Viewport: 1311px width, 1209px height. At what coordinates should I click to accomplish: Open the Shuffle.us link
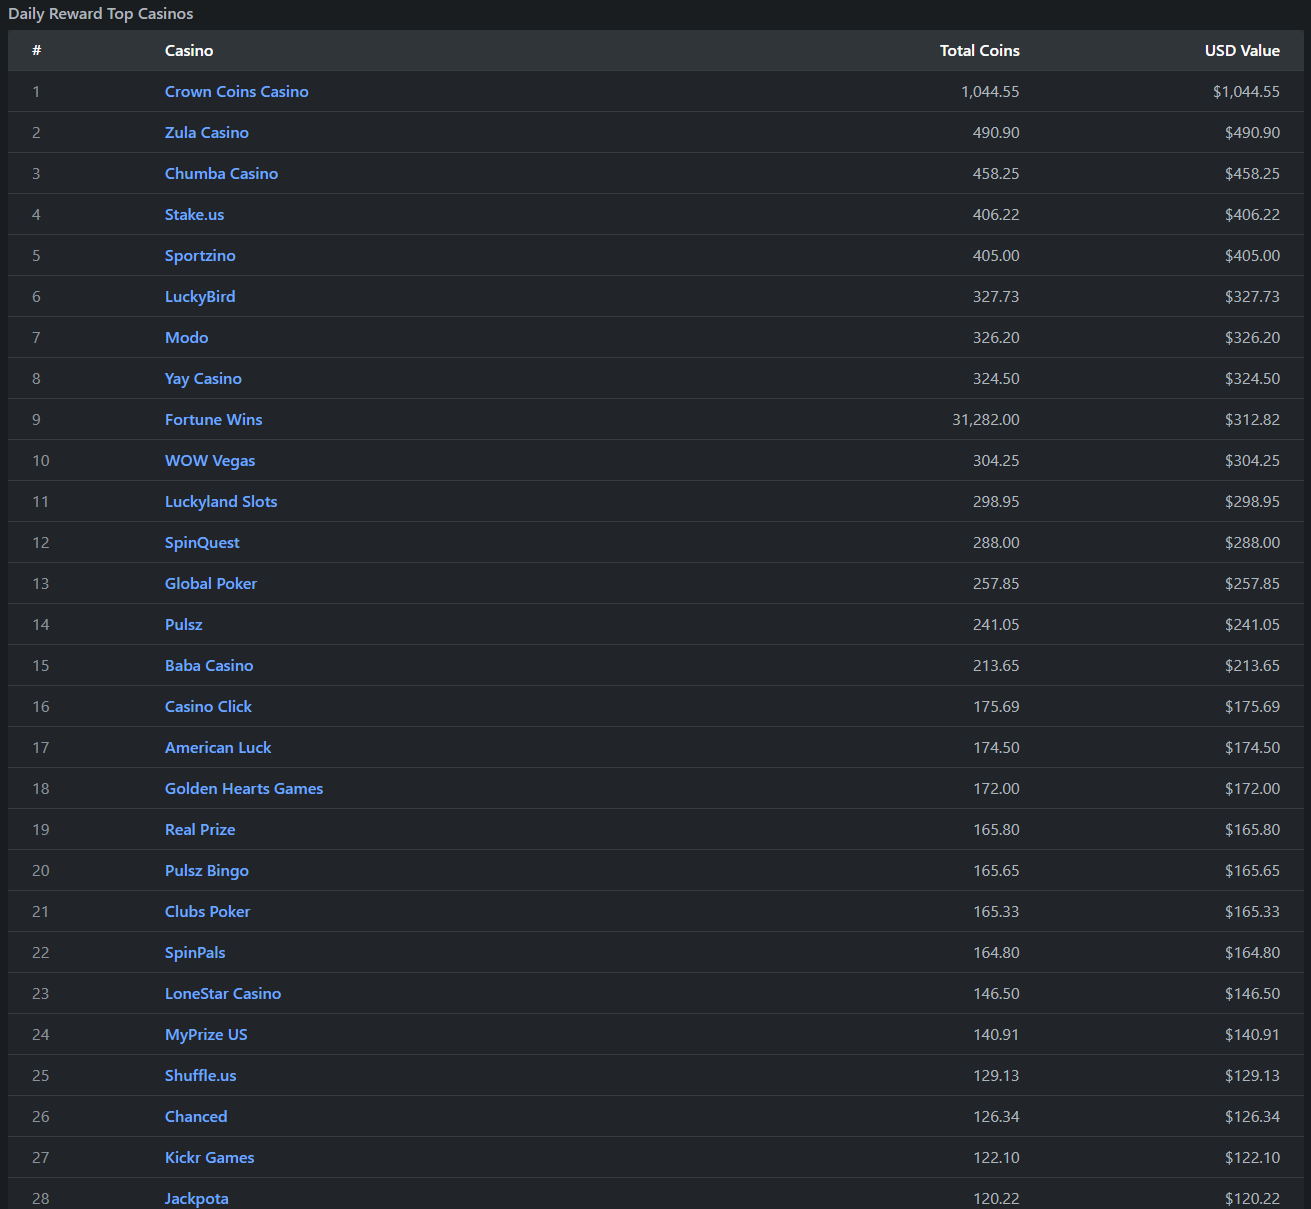[x=201, y=1075]
